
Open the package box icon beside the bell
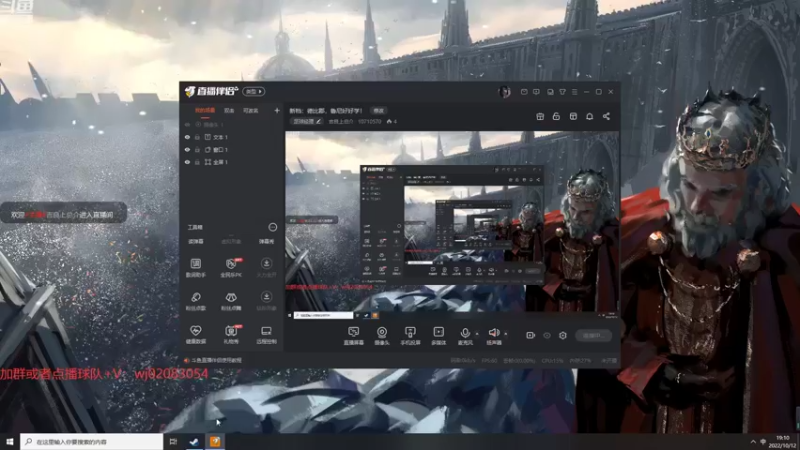point(573,116)
